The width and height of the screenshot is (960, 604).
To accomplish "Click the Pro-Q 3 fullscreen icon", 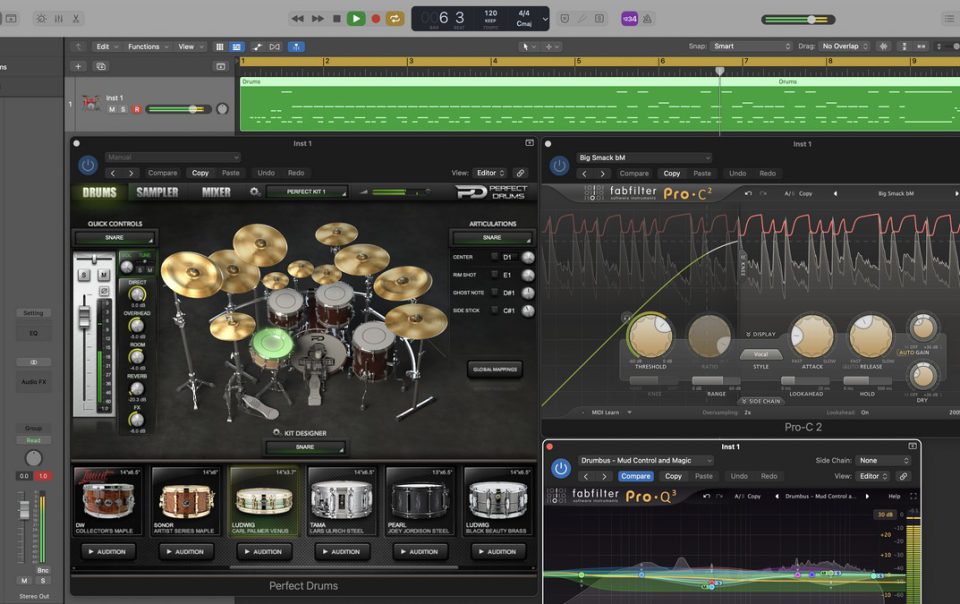I will pos(912,496).
